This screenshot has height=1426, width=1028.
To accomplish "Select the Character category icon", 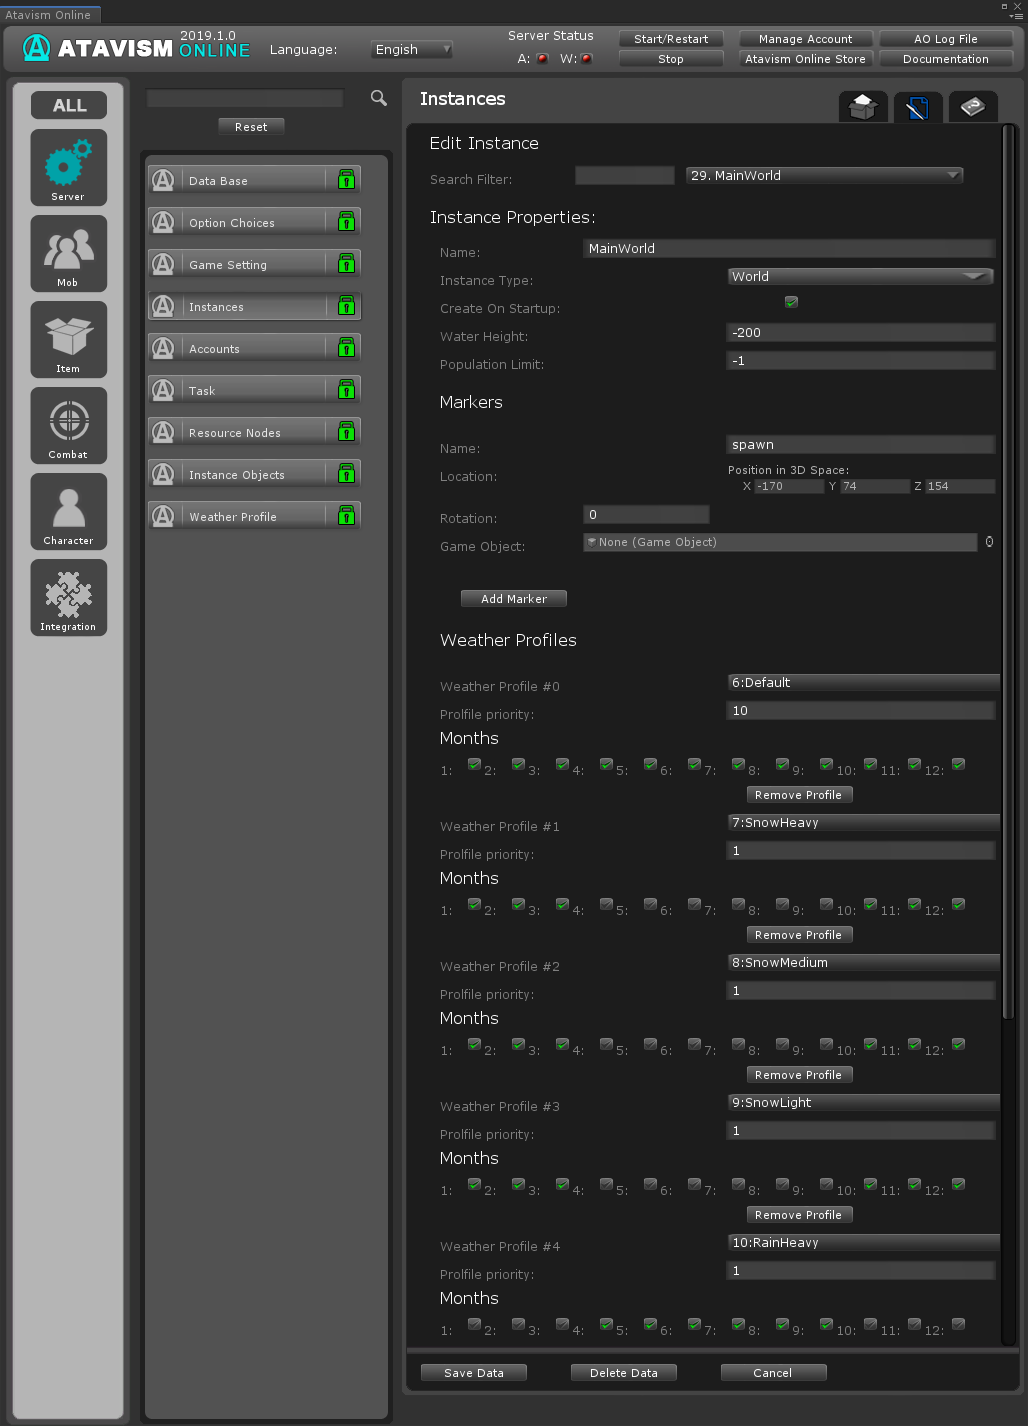I will point(68,511).
